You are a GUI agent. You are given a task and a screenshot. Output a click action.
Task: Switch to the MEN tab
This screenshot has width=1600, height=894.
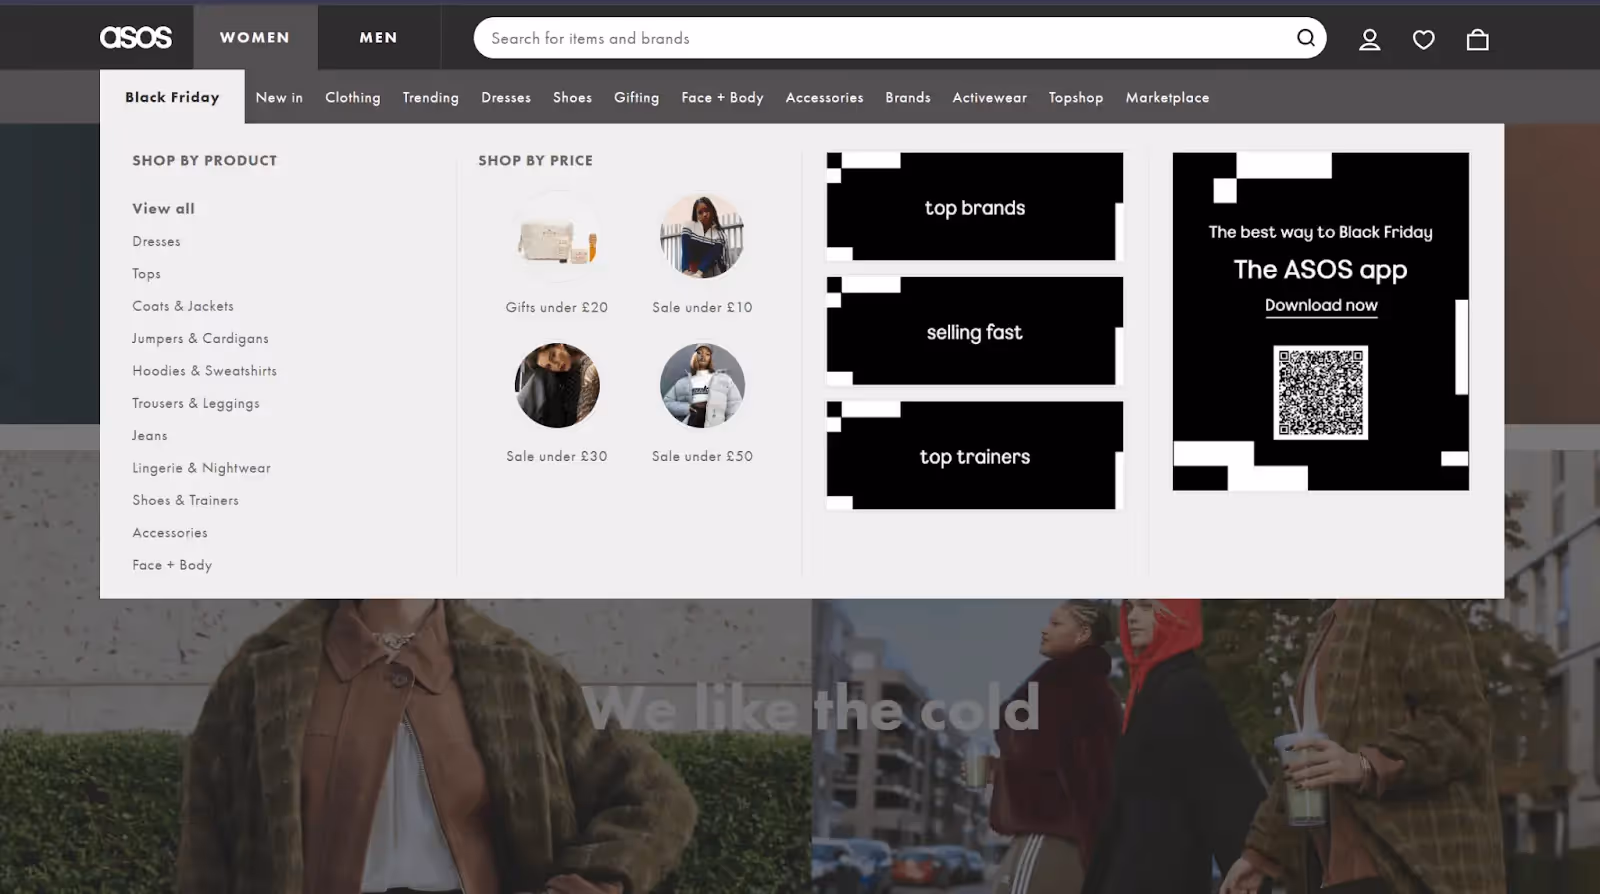point(379,37)
